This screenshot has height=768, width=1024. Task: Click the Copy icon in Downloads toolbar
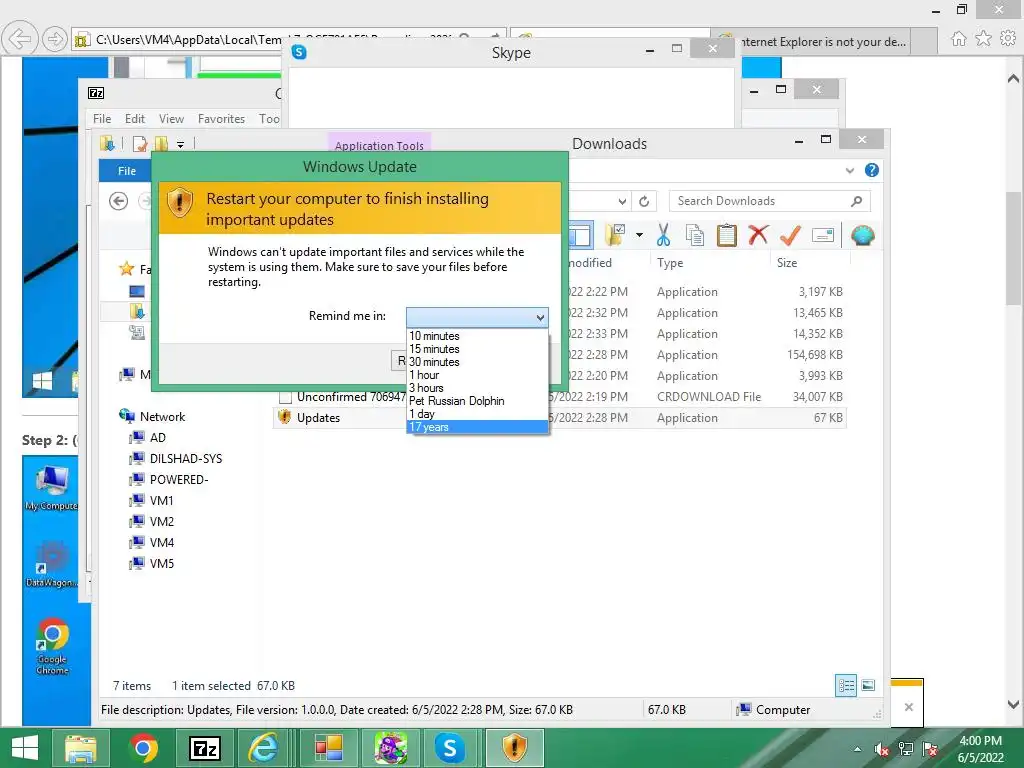coord(695,235)
